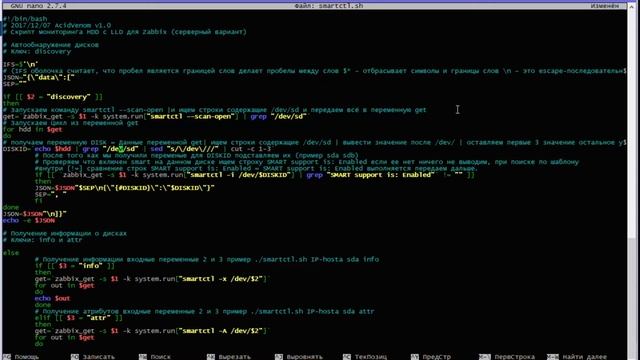Image resolution: width=640 pixels, height=360 pixels.
Task: Click the get= line containing 'smartctl --scan-open'
Action: pyautogui.click(x=155, y=117)
